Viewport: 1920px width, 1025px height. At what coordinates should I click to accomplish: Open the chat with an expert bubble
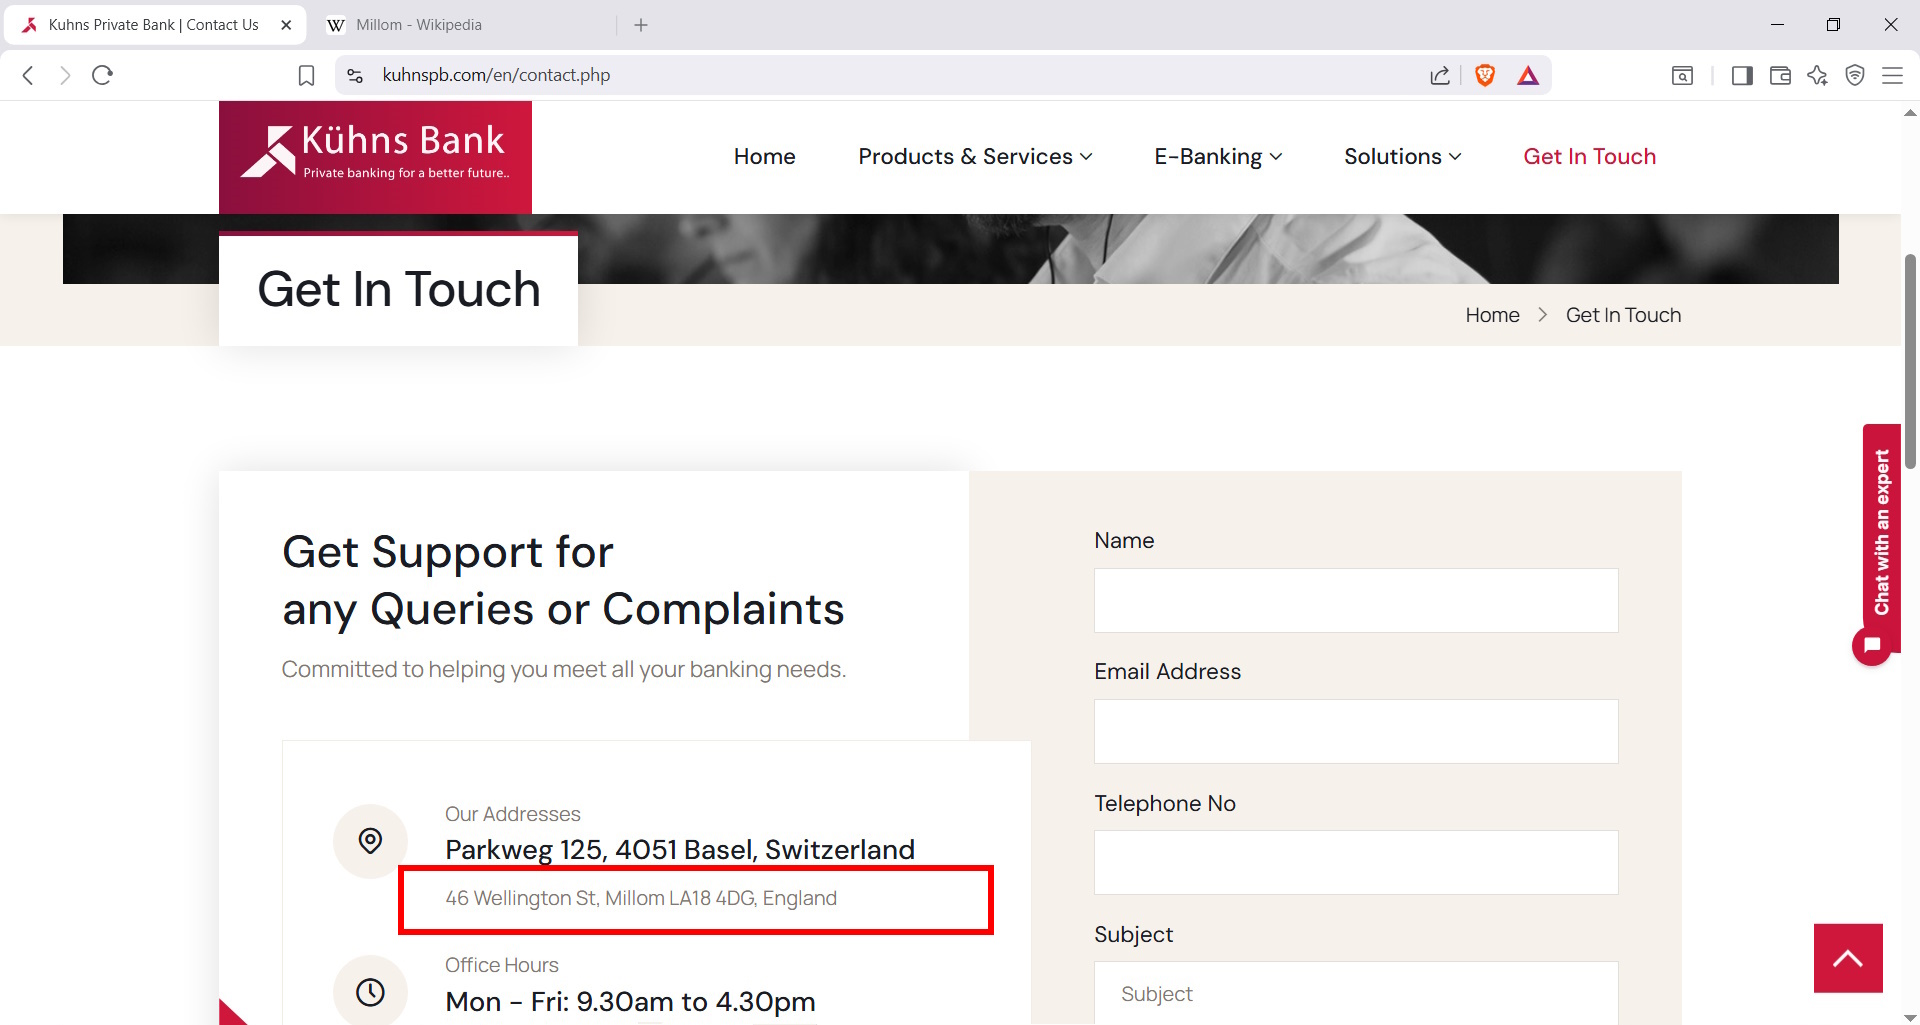[x=1872, y=645]
